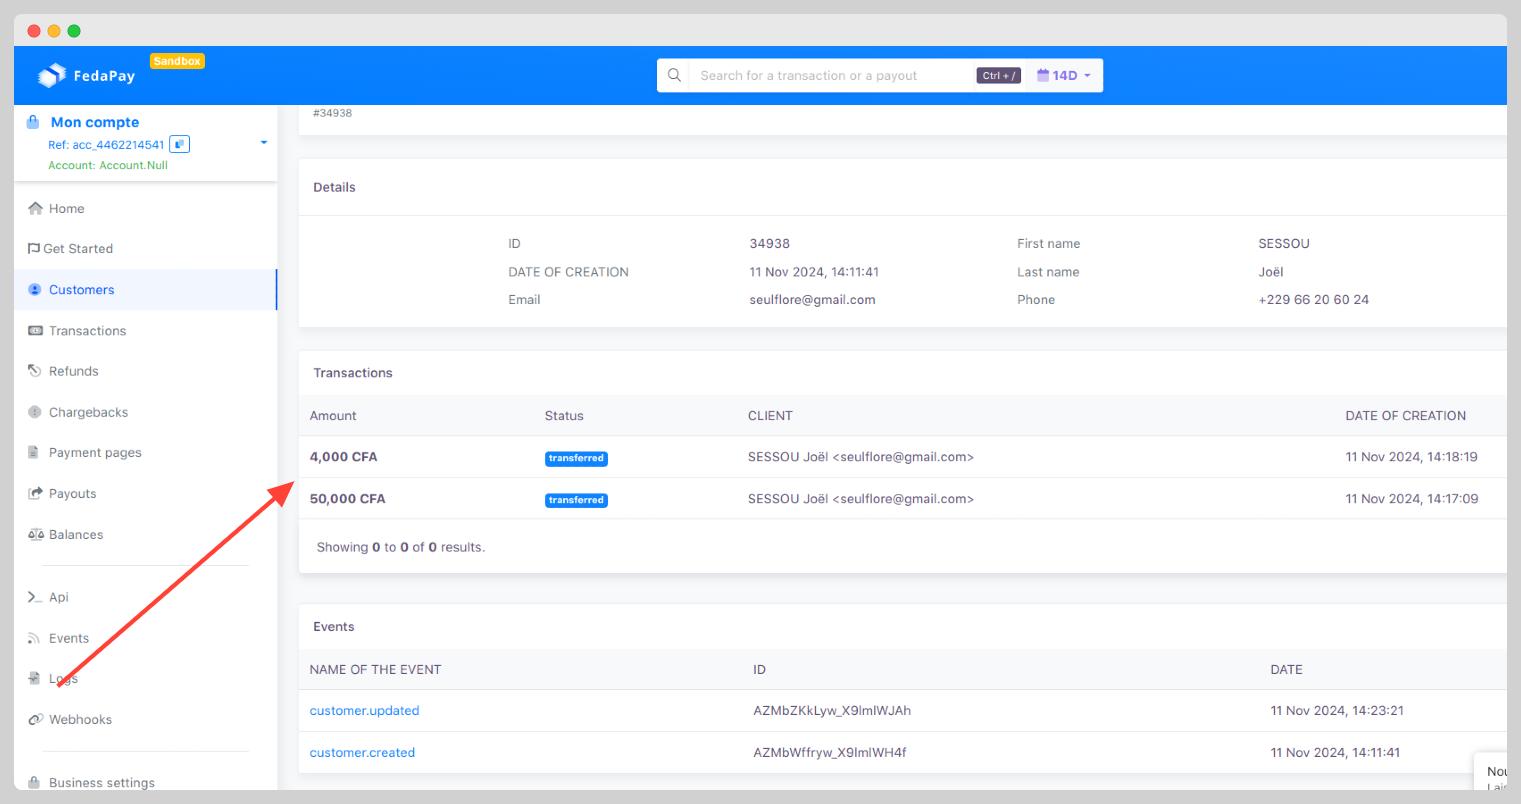Click date 11 Nov 2024, 14:18:19
This screenshot has width=1521, height=804.
point(1411,457)
